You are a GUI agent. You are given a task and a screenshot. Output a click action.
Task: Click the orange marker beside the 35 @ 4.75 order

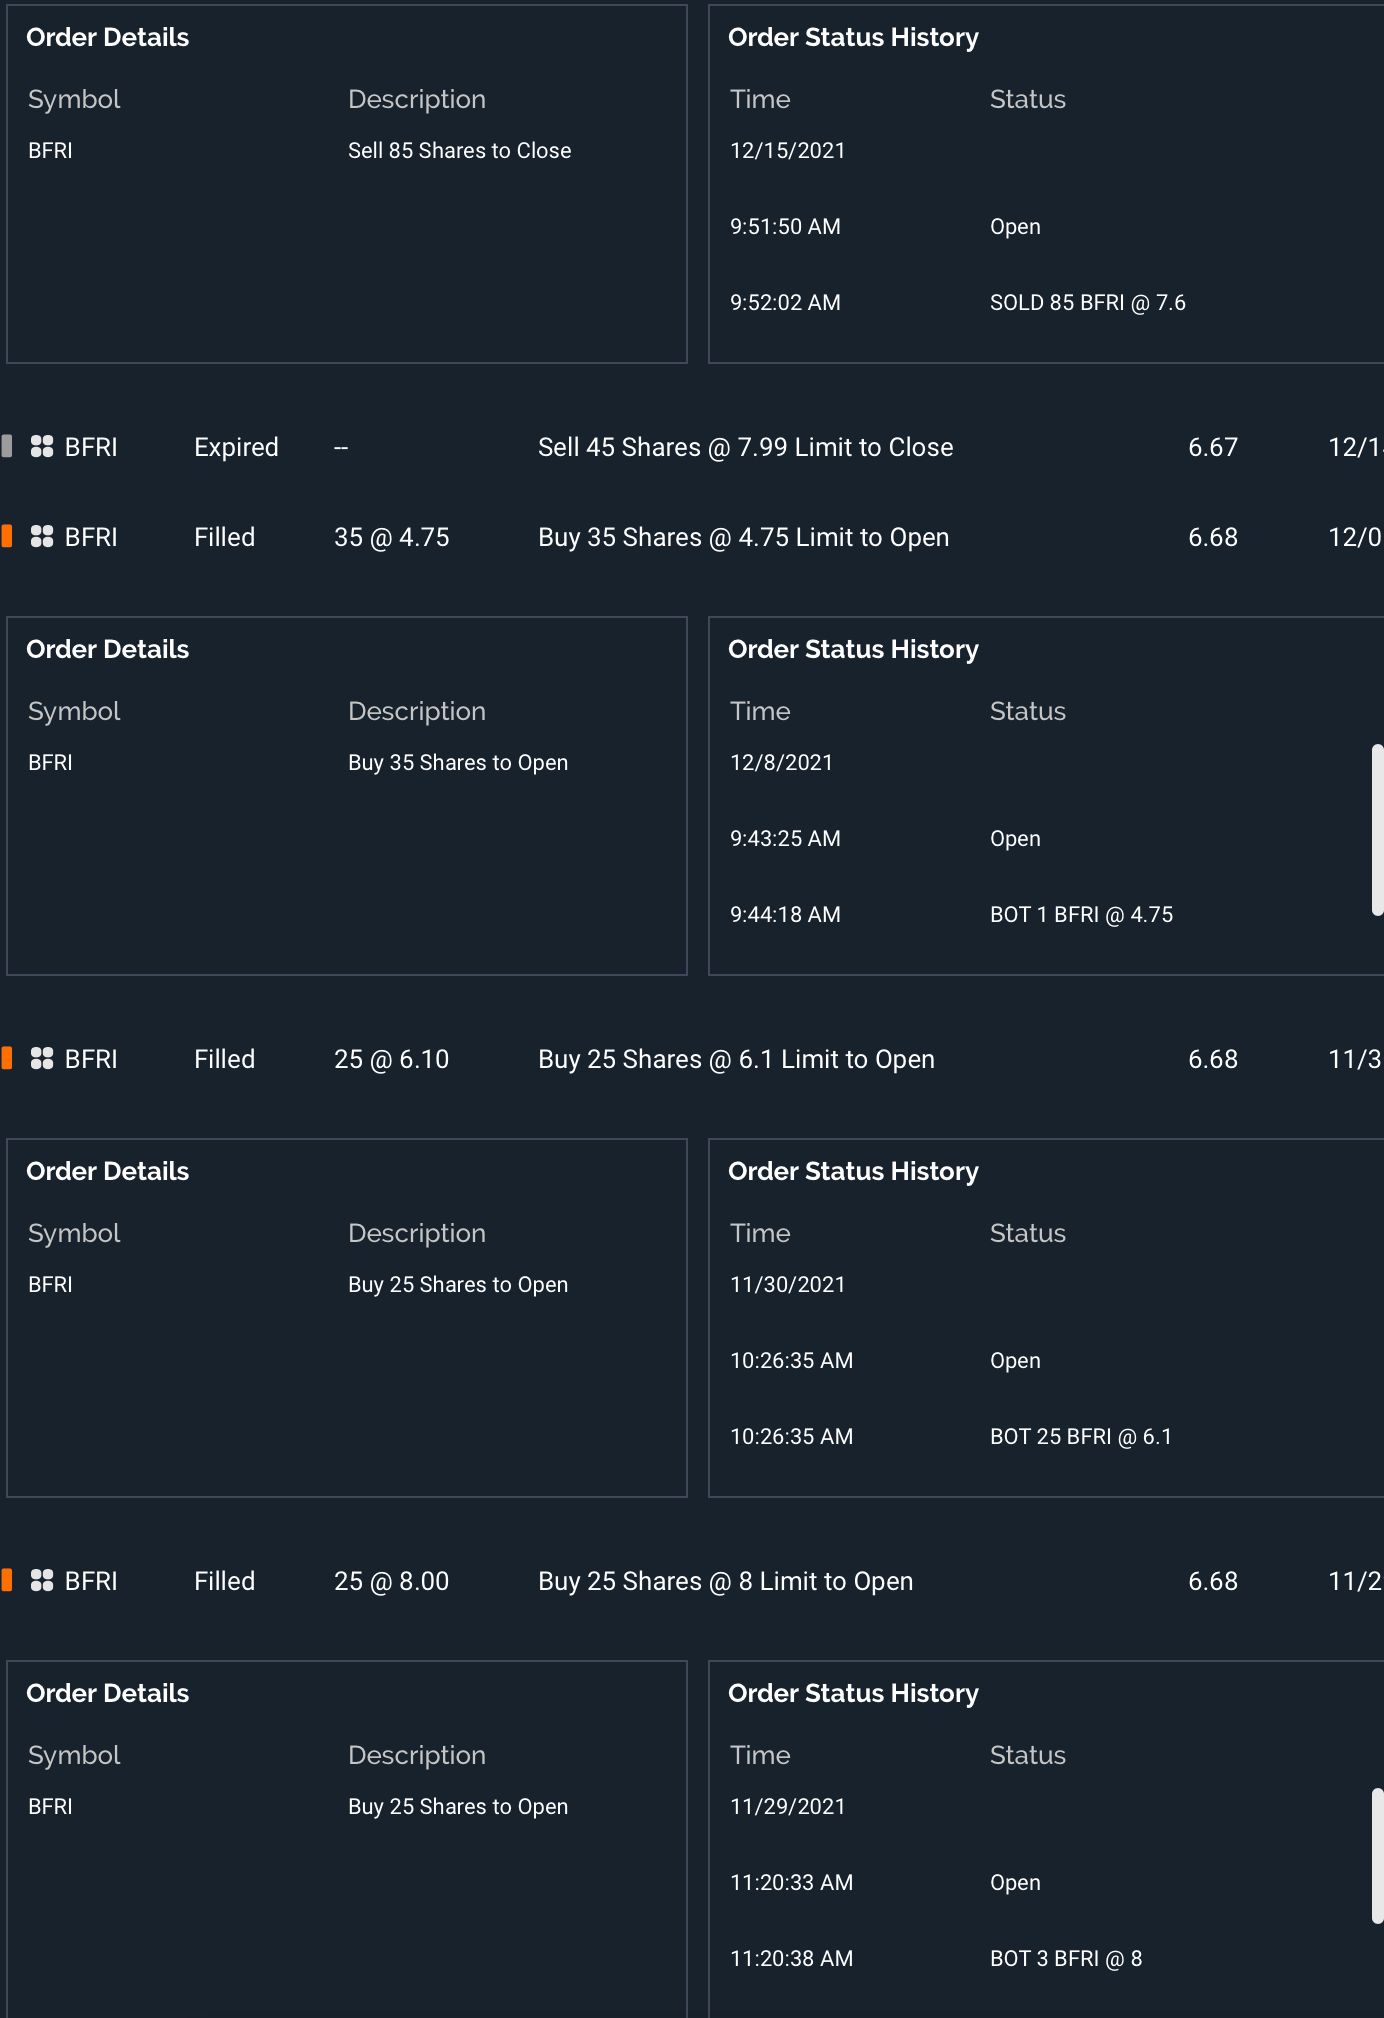pyautogui.click(x=7, y=536)
